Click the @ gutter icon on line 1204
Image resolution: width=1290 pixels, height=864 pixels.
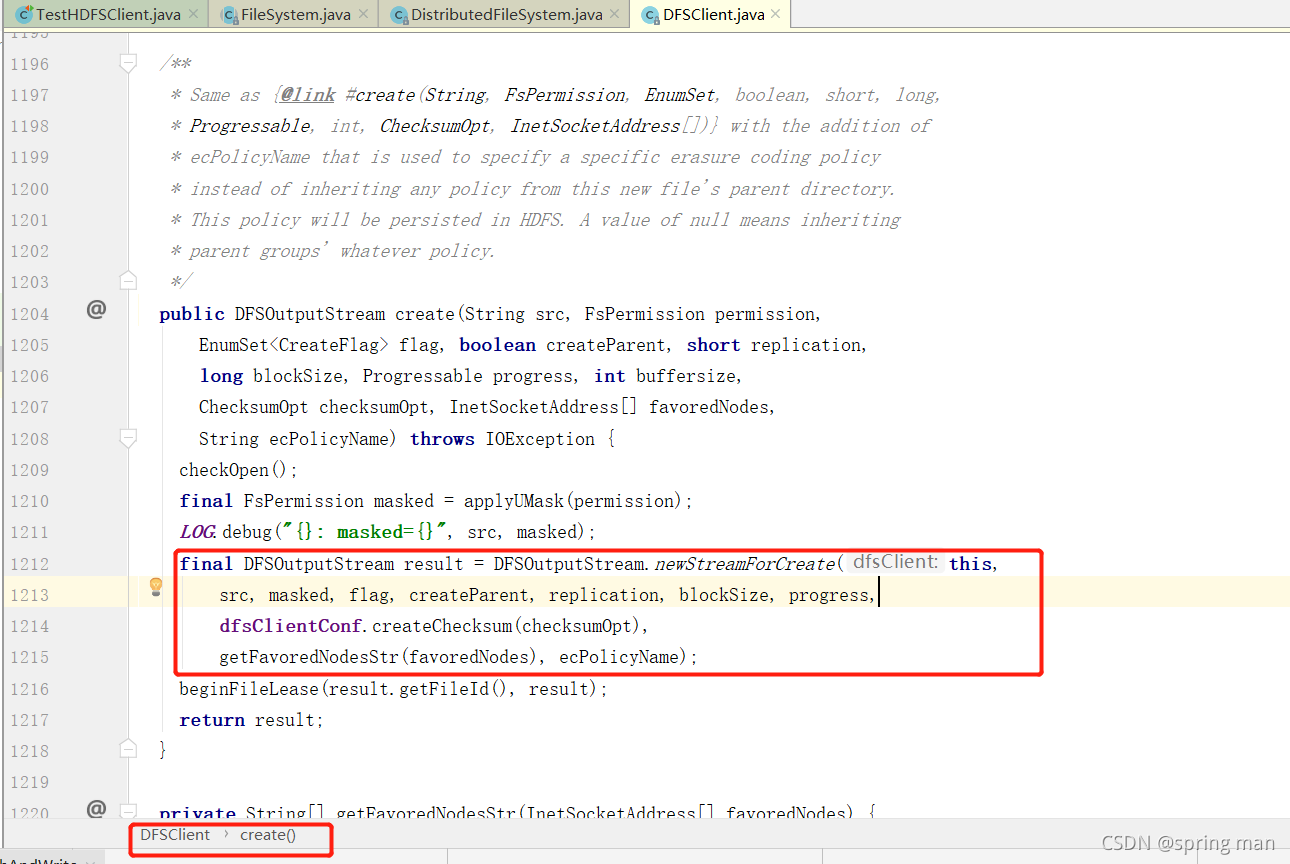tap(96, 310)
